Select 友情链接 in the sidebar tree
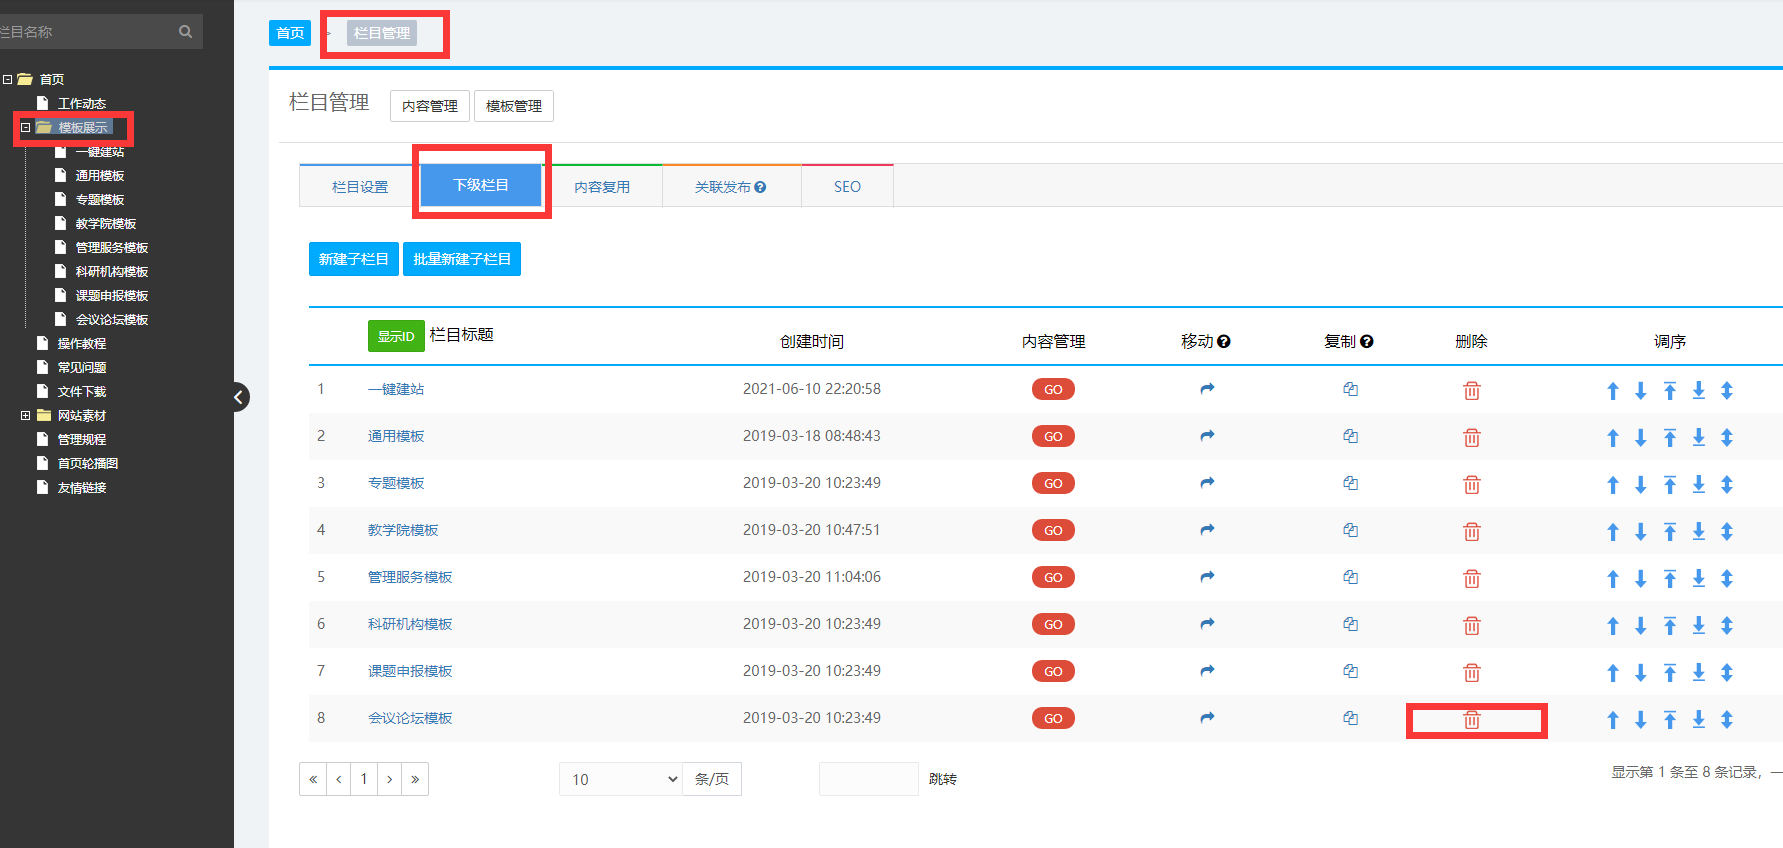 pos(82,487)
